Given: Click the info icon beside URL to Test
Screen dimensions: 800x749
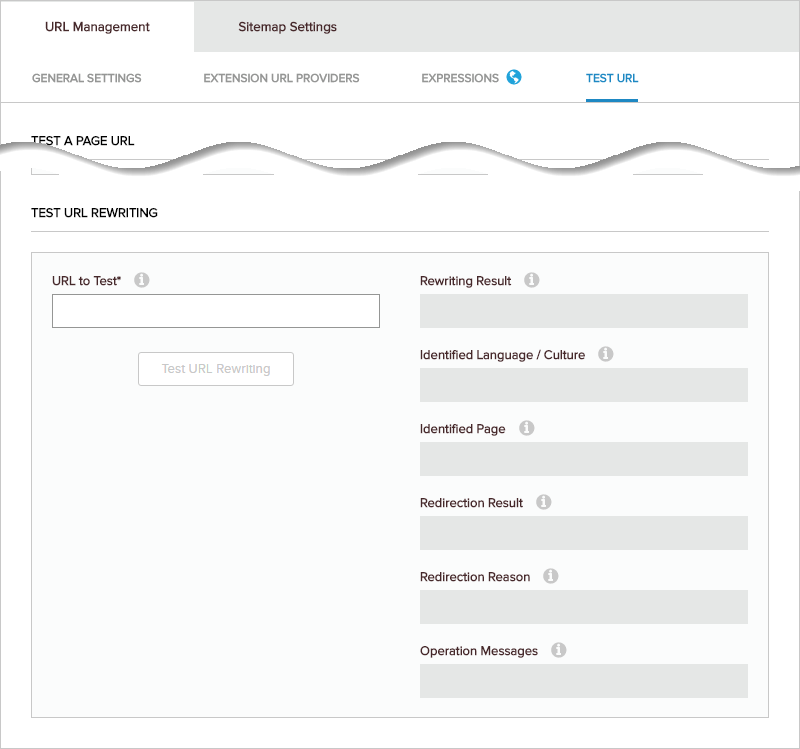Looking at the screenshot, I should tap(141, 280).
